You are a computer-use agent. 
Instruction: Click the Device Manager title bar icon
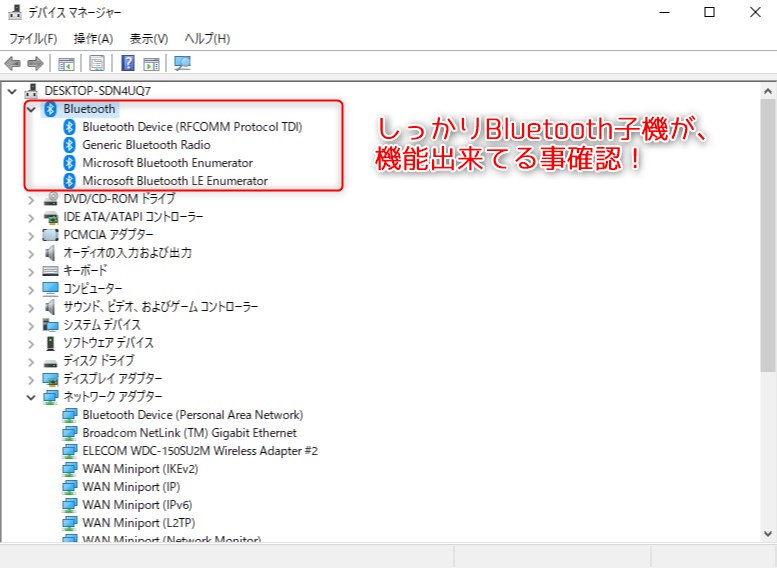pos(15,12)
